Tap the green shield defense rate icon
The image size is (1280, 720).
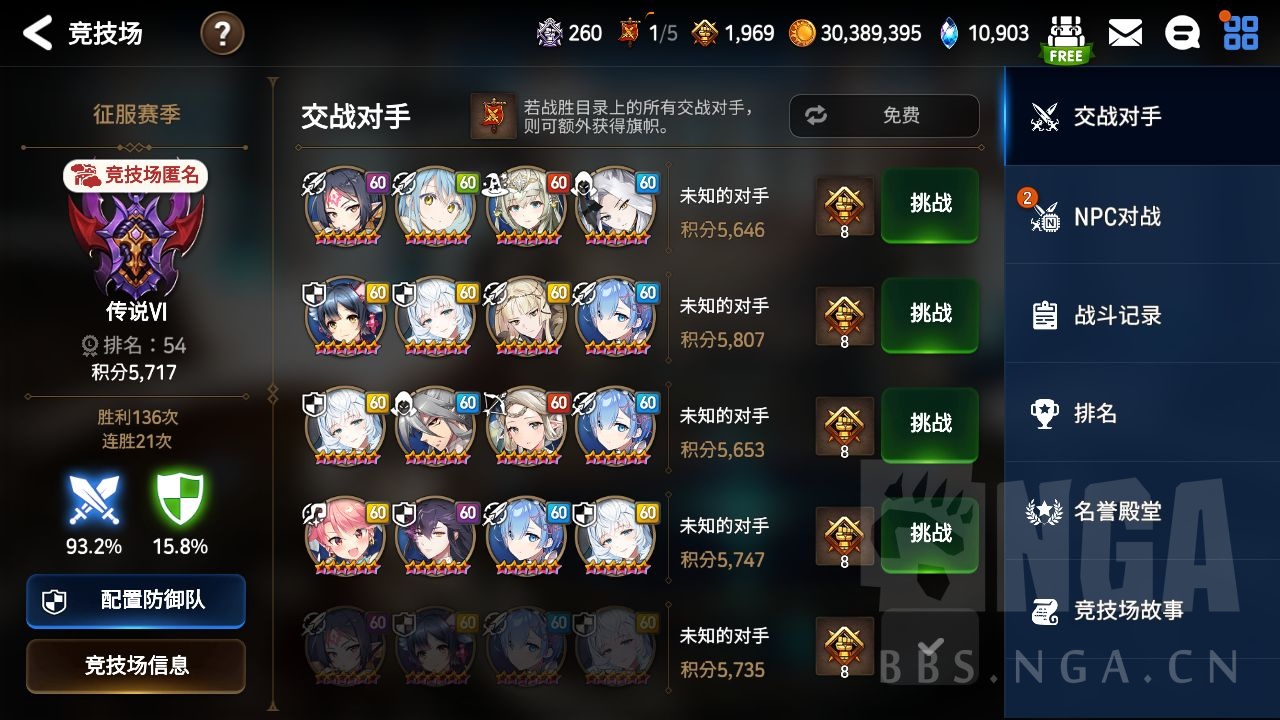(180, 500)
